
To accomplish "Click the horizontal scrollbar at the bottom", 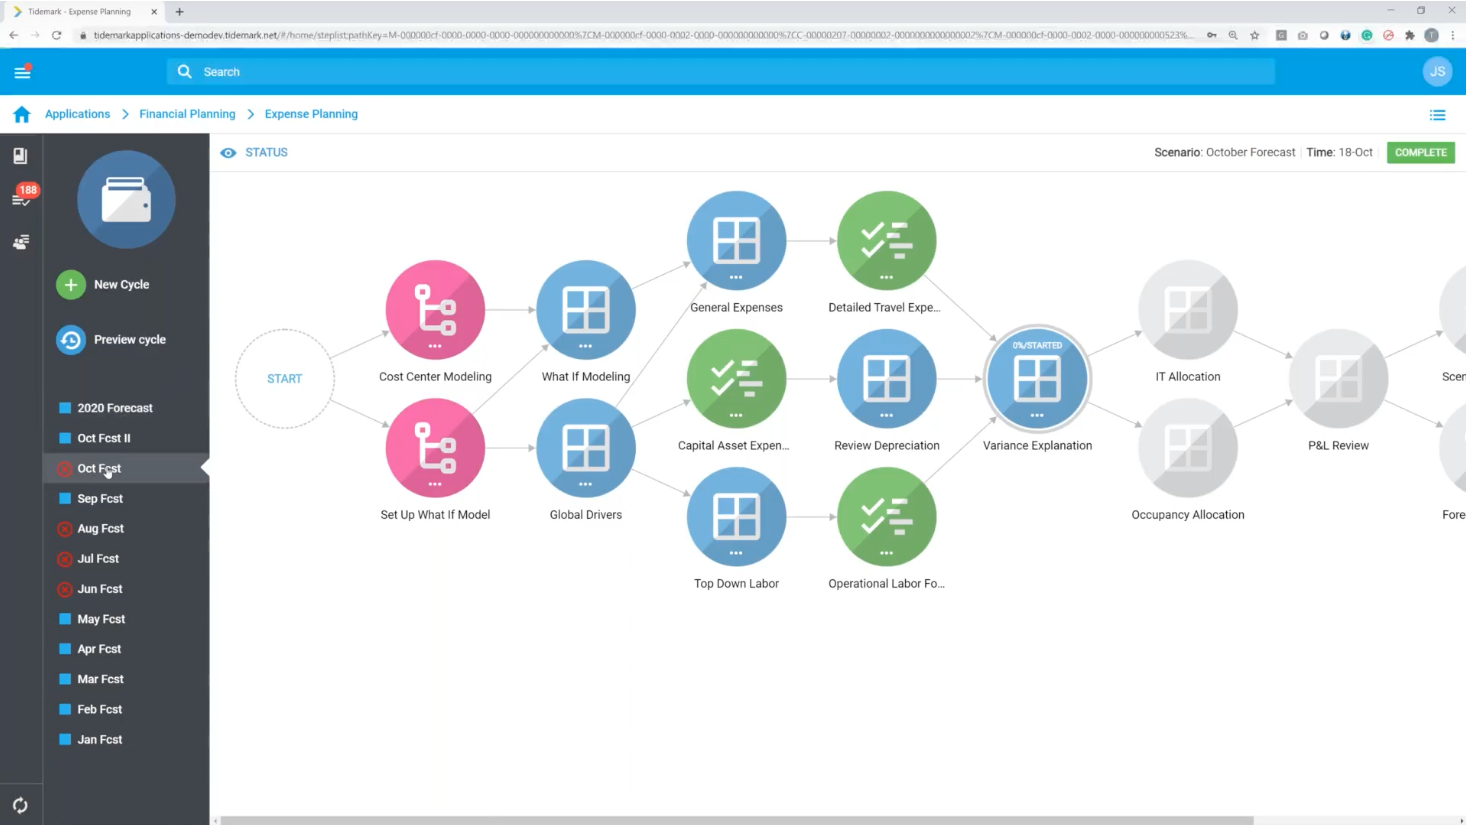I will click(x=736, y=820).
